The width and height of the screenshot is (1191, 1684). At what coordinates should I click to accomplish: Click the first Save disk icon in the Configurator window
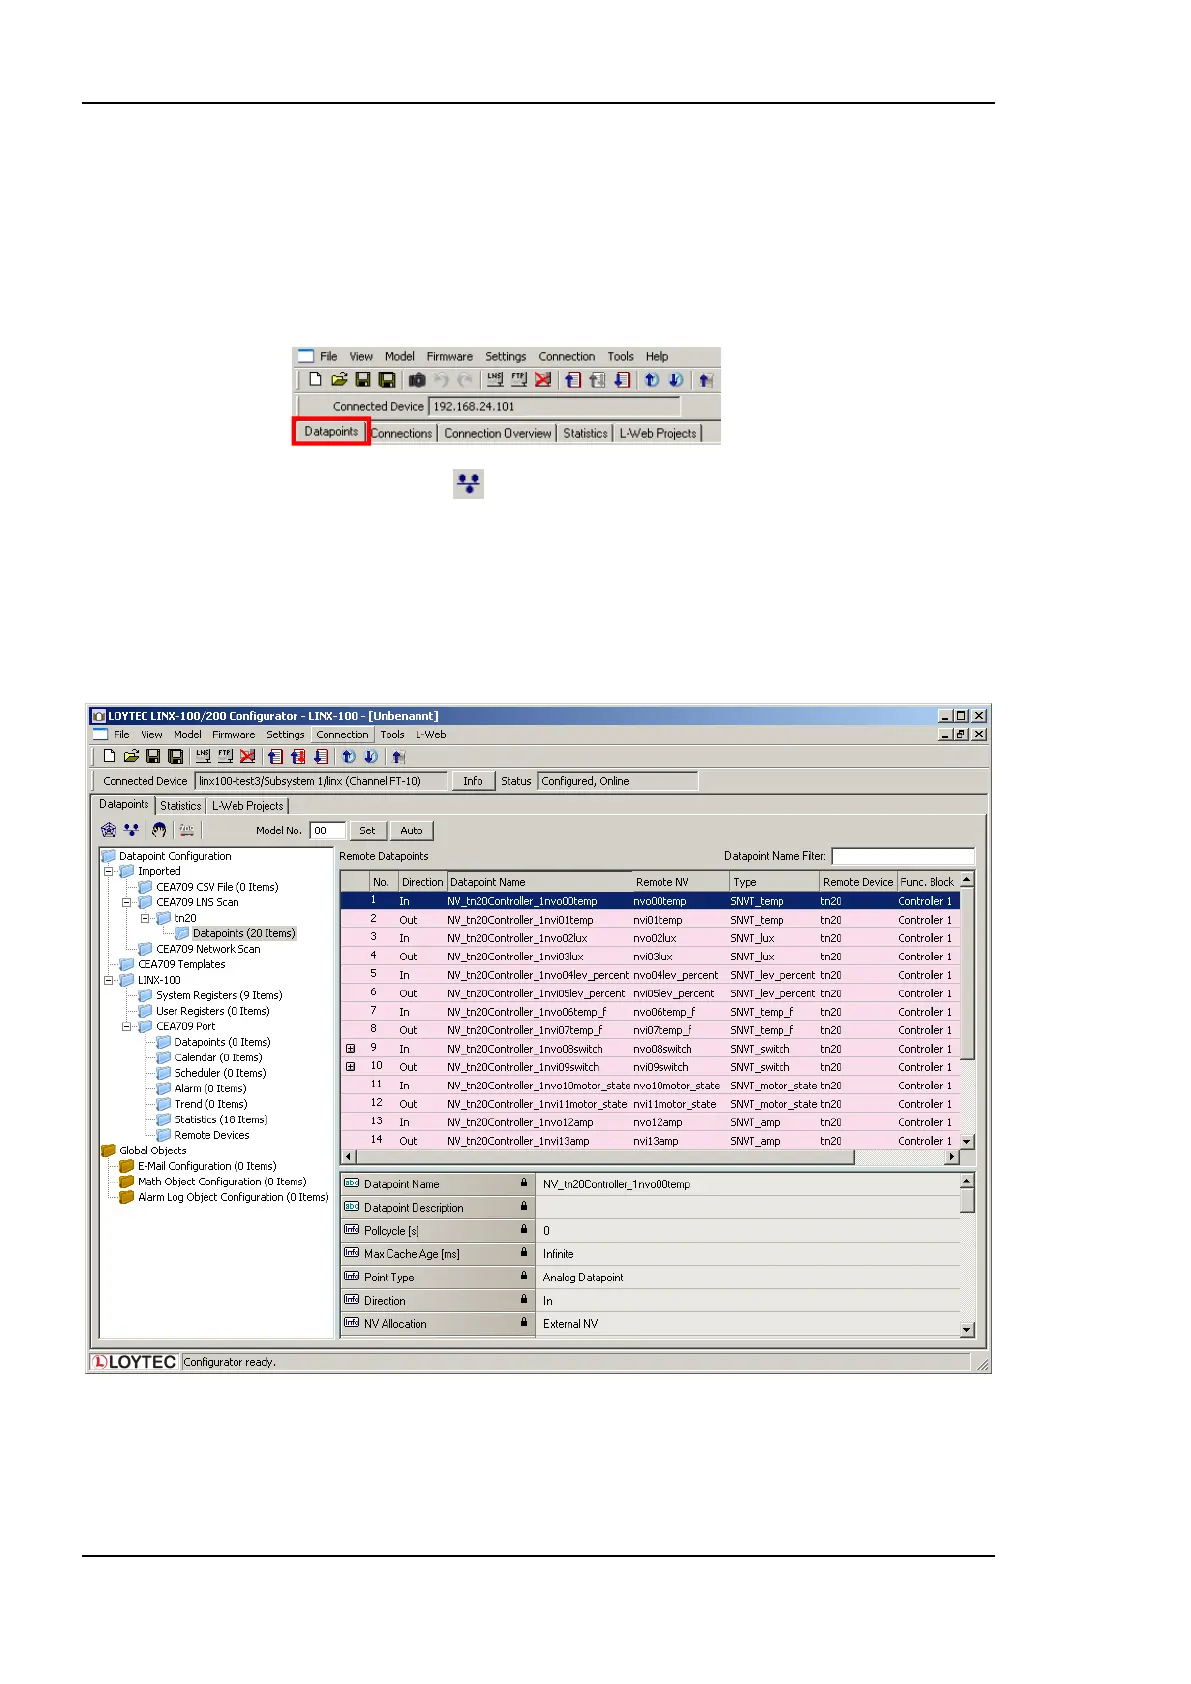tap(153, 756)
